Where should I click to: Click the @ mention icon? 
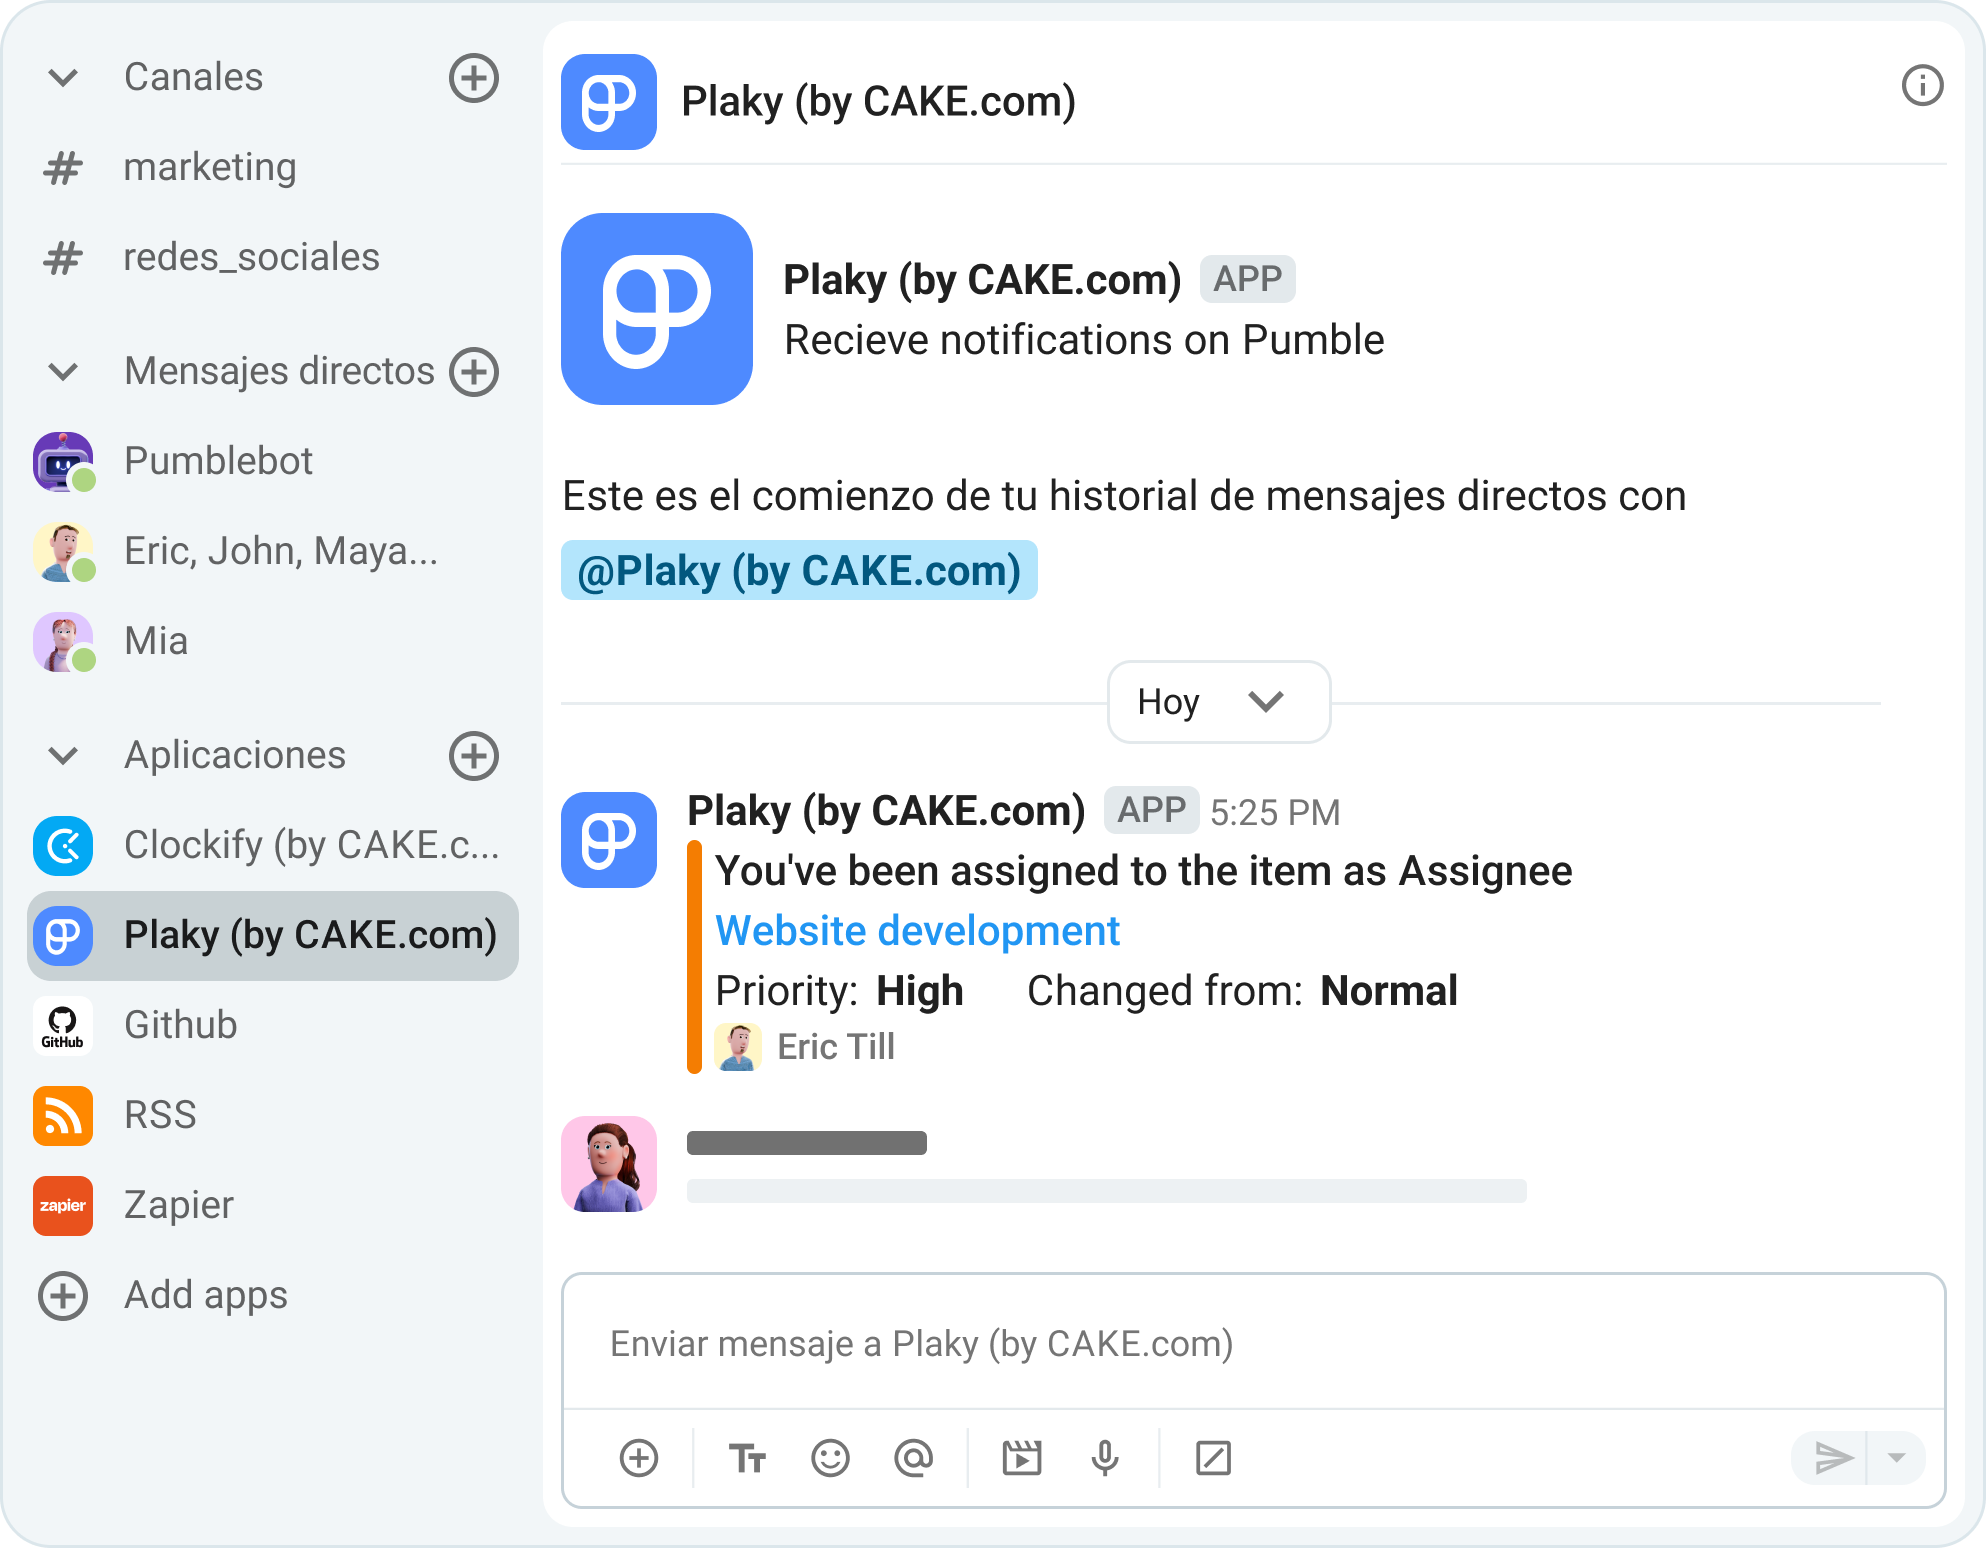point(912,1458)
